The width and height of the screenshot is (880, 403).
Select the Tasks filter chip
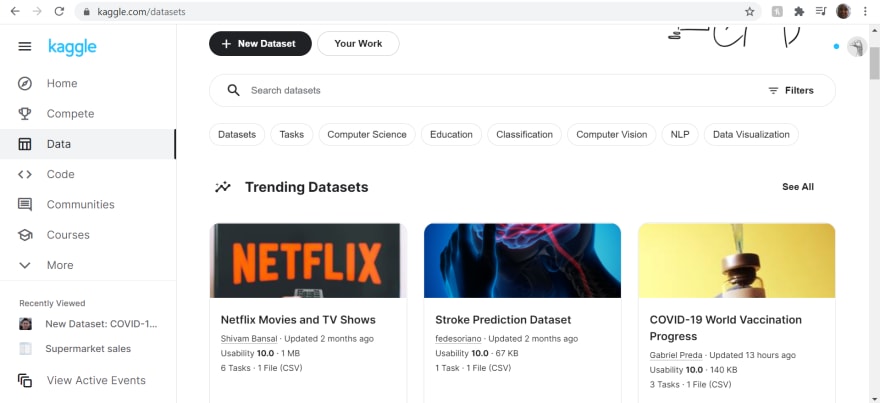pos(292,135)
